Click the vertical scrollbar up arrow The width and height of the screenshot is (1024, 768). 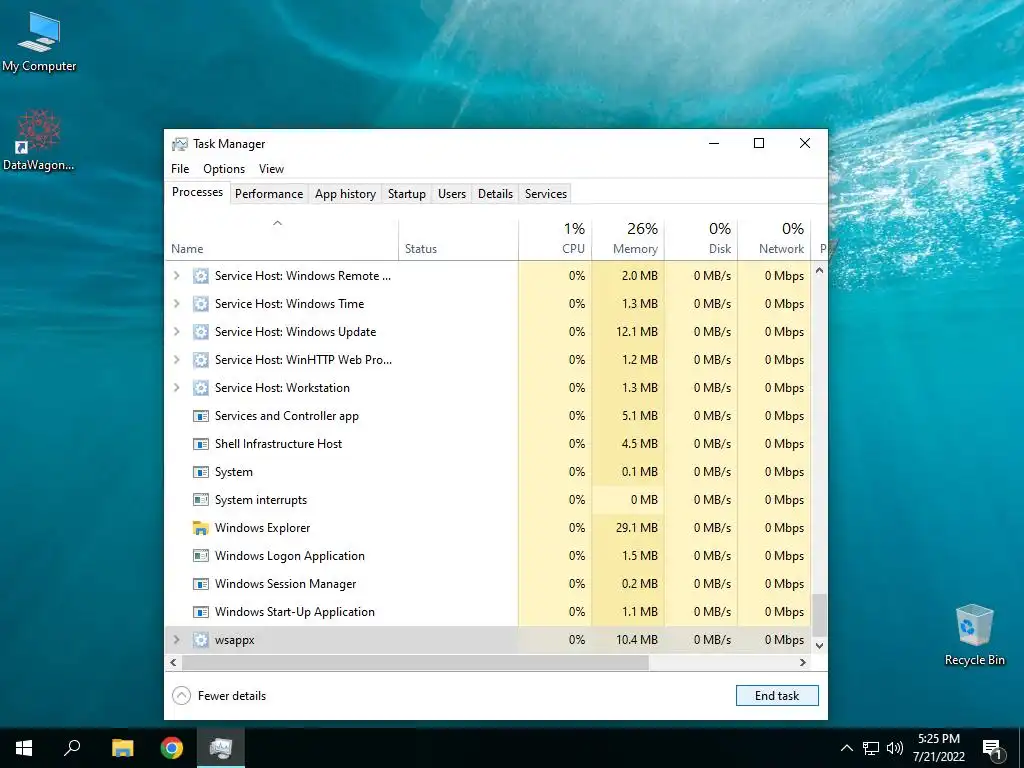pos(820,270)
